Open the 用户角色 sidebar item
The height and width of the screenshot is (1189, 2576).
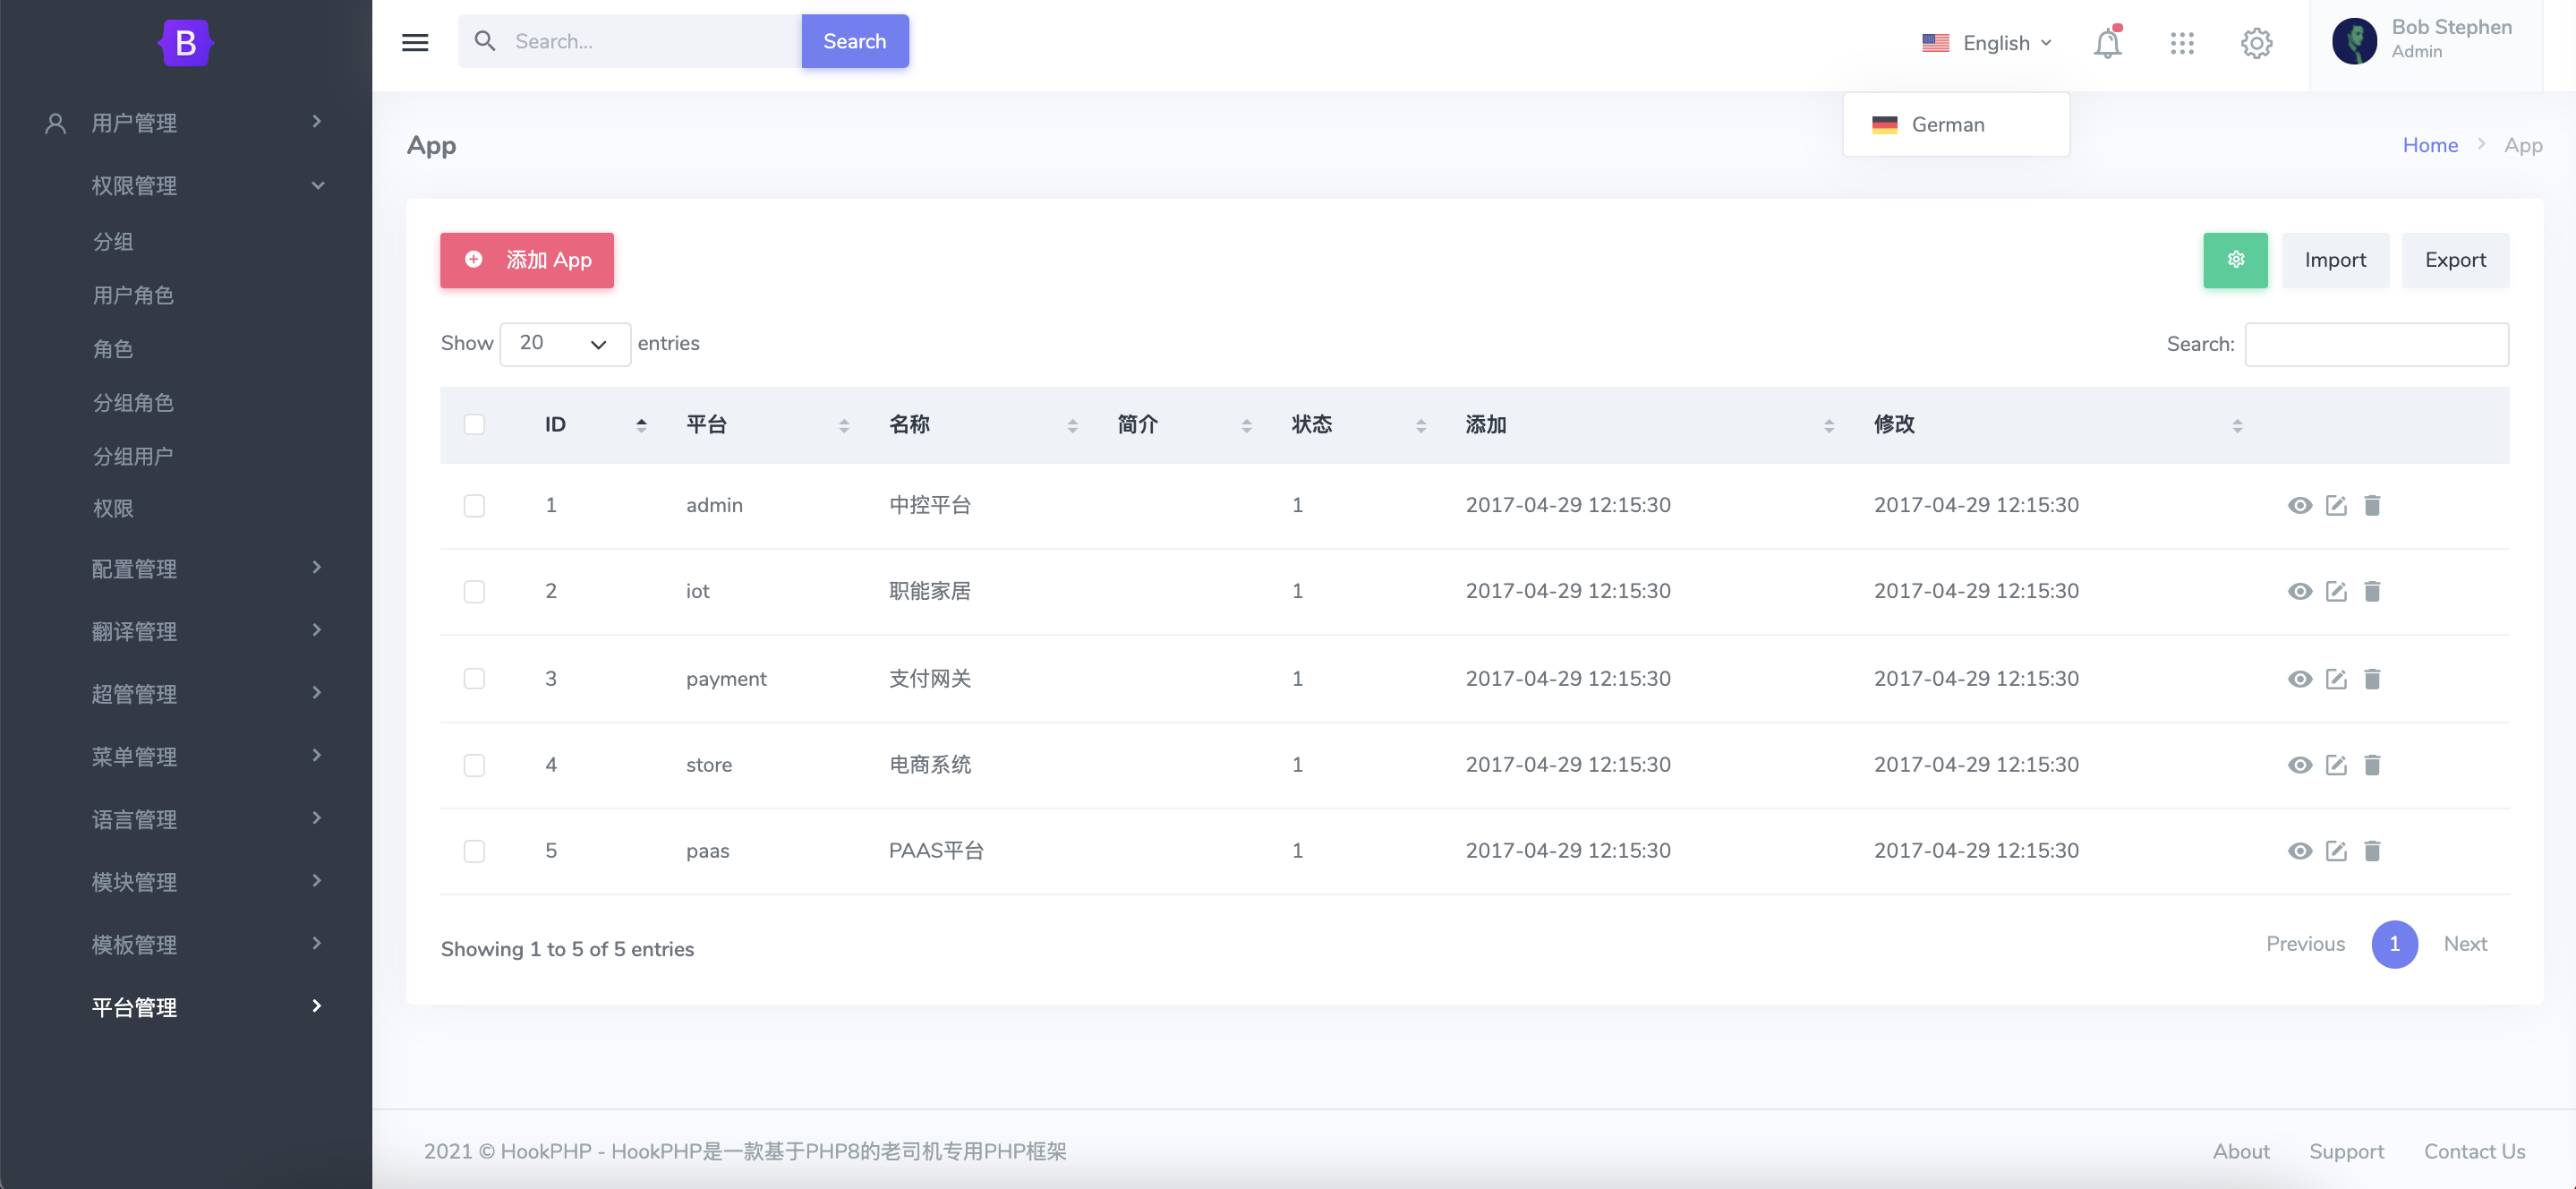tap(133, 295)
